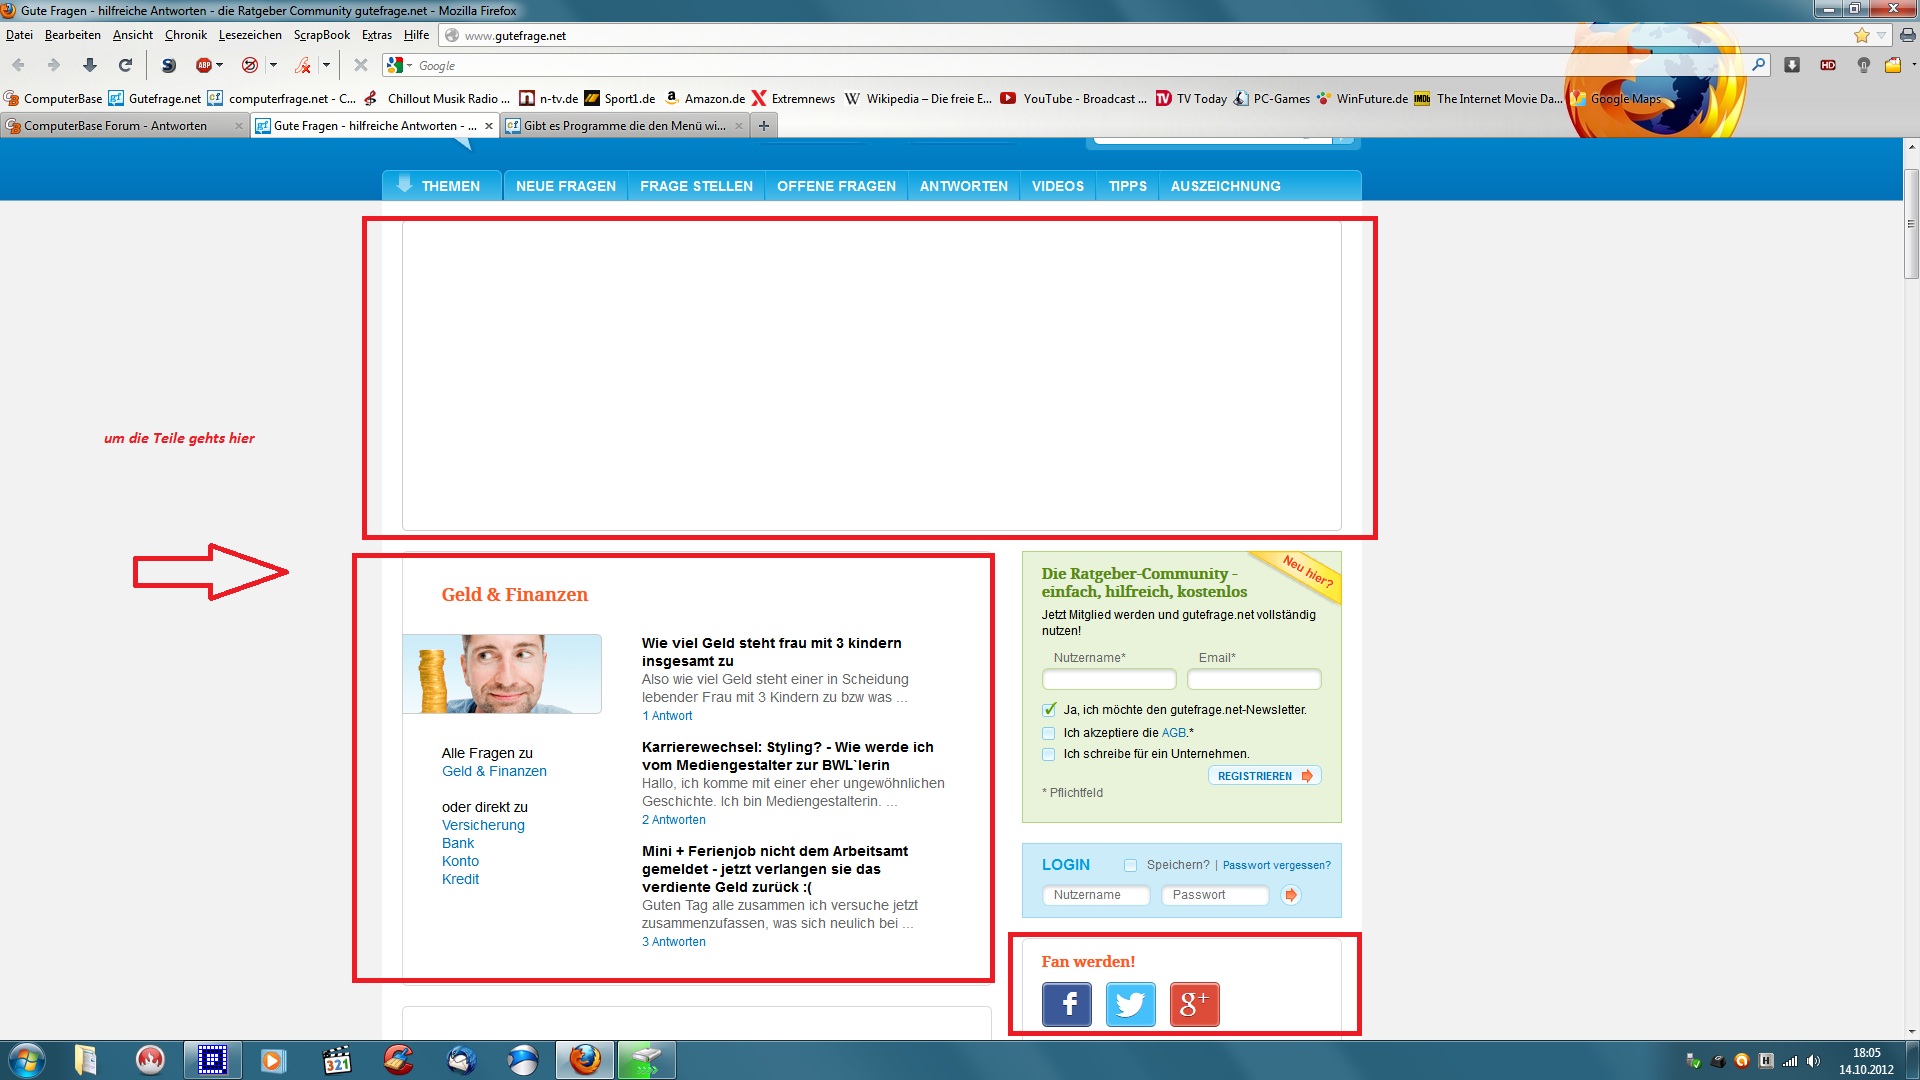Check the AGB acceptance checkbox
This screenshot has width=1920, height=1080.
pos(1049,733)
